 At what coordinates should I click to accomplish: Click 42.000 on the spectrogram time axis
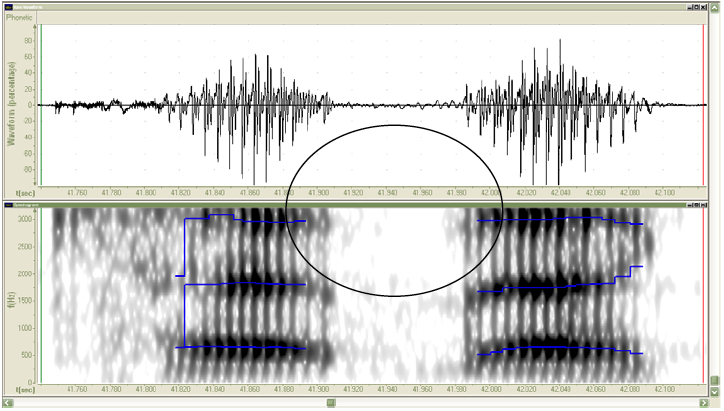tap(491, 389)
